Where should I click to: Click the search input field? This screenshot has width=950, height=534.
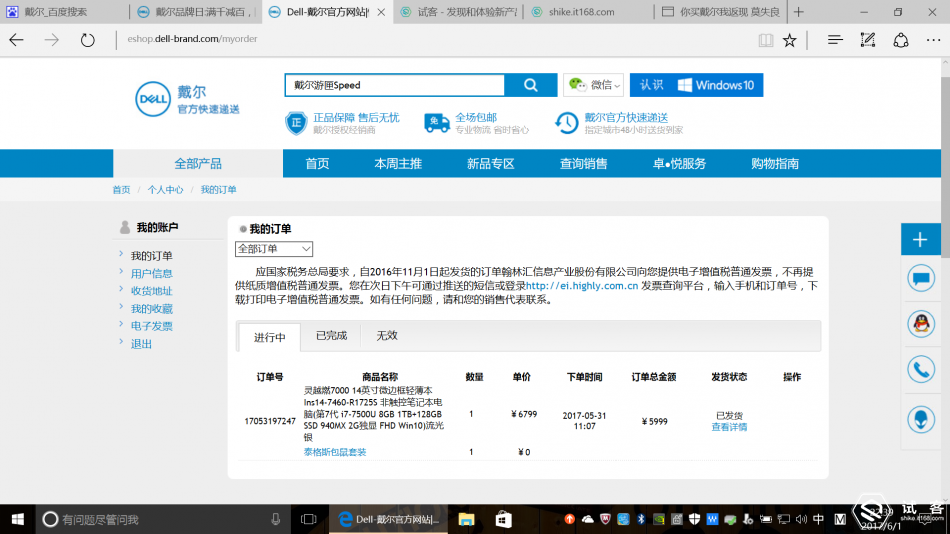394,85
